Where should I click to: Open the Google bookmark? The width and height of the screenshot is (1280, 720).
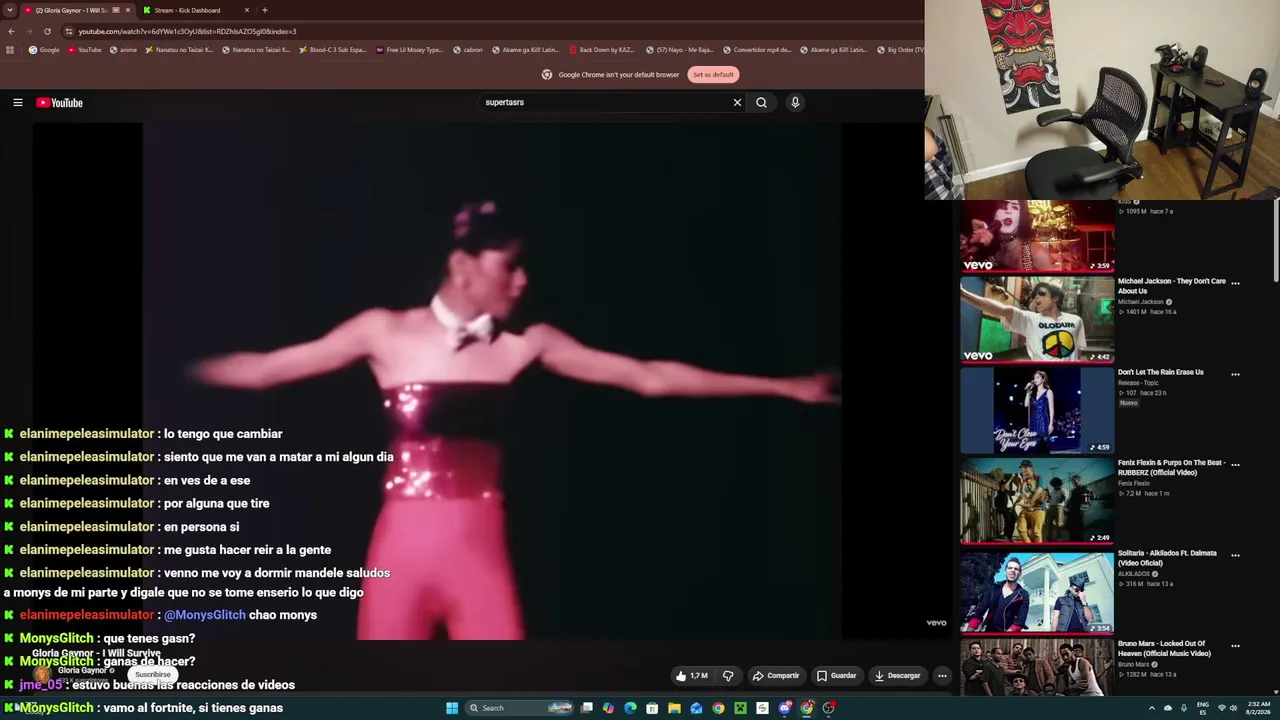(44, 50)
